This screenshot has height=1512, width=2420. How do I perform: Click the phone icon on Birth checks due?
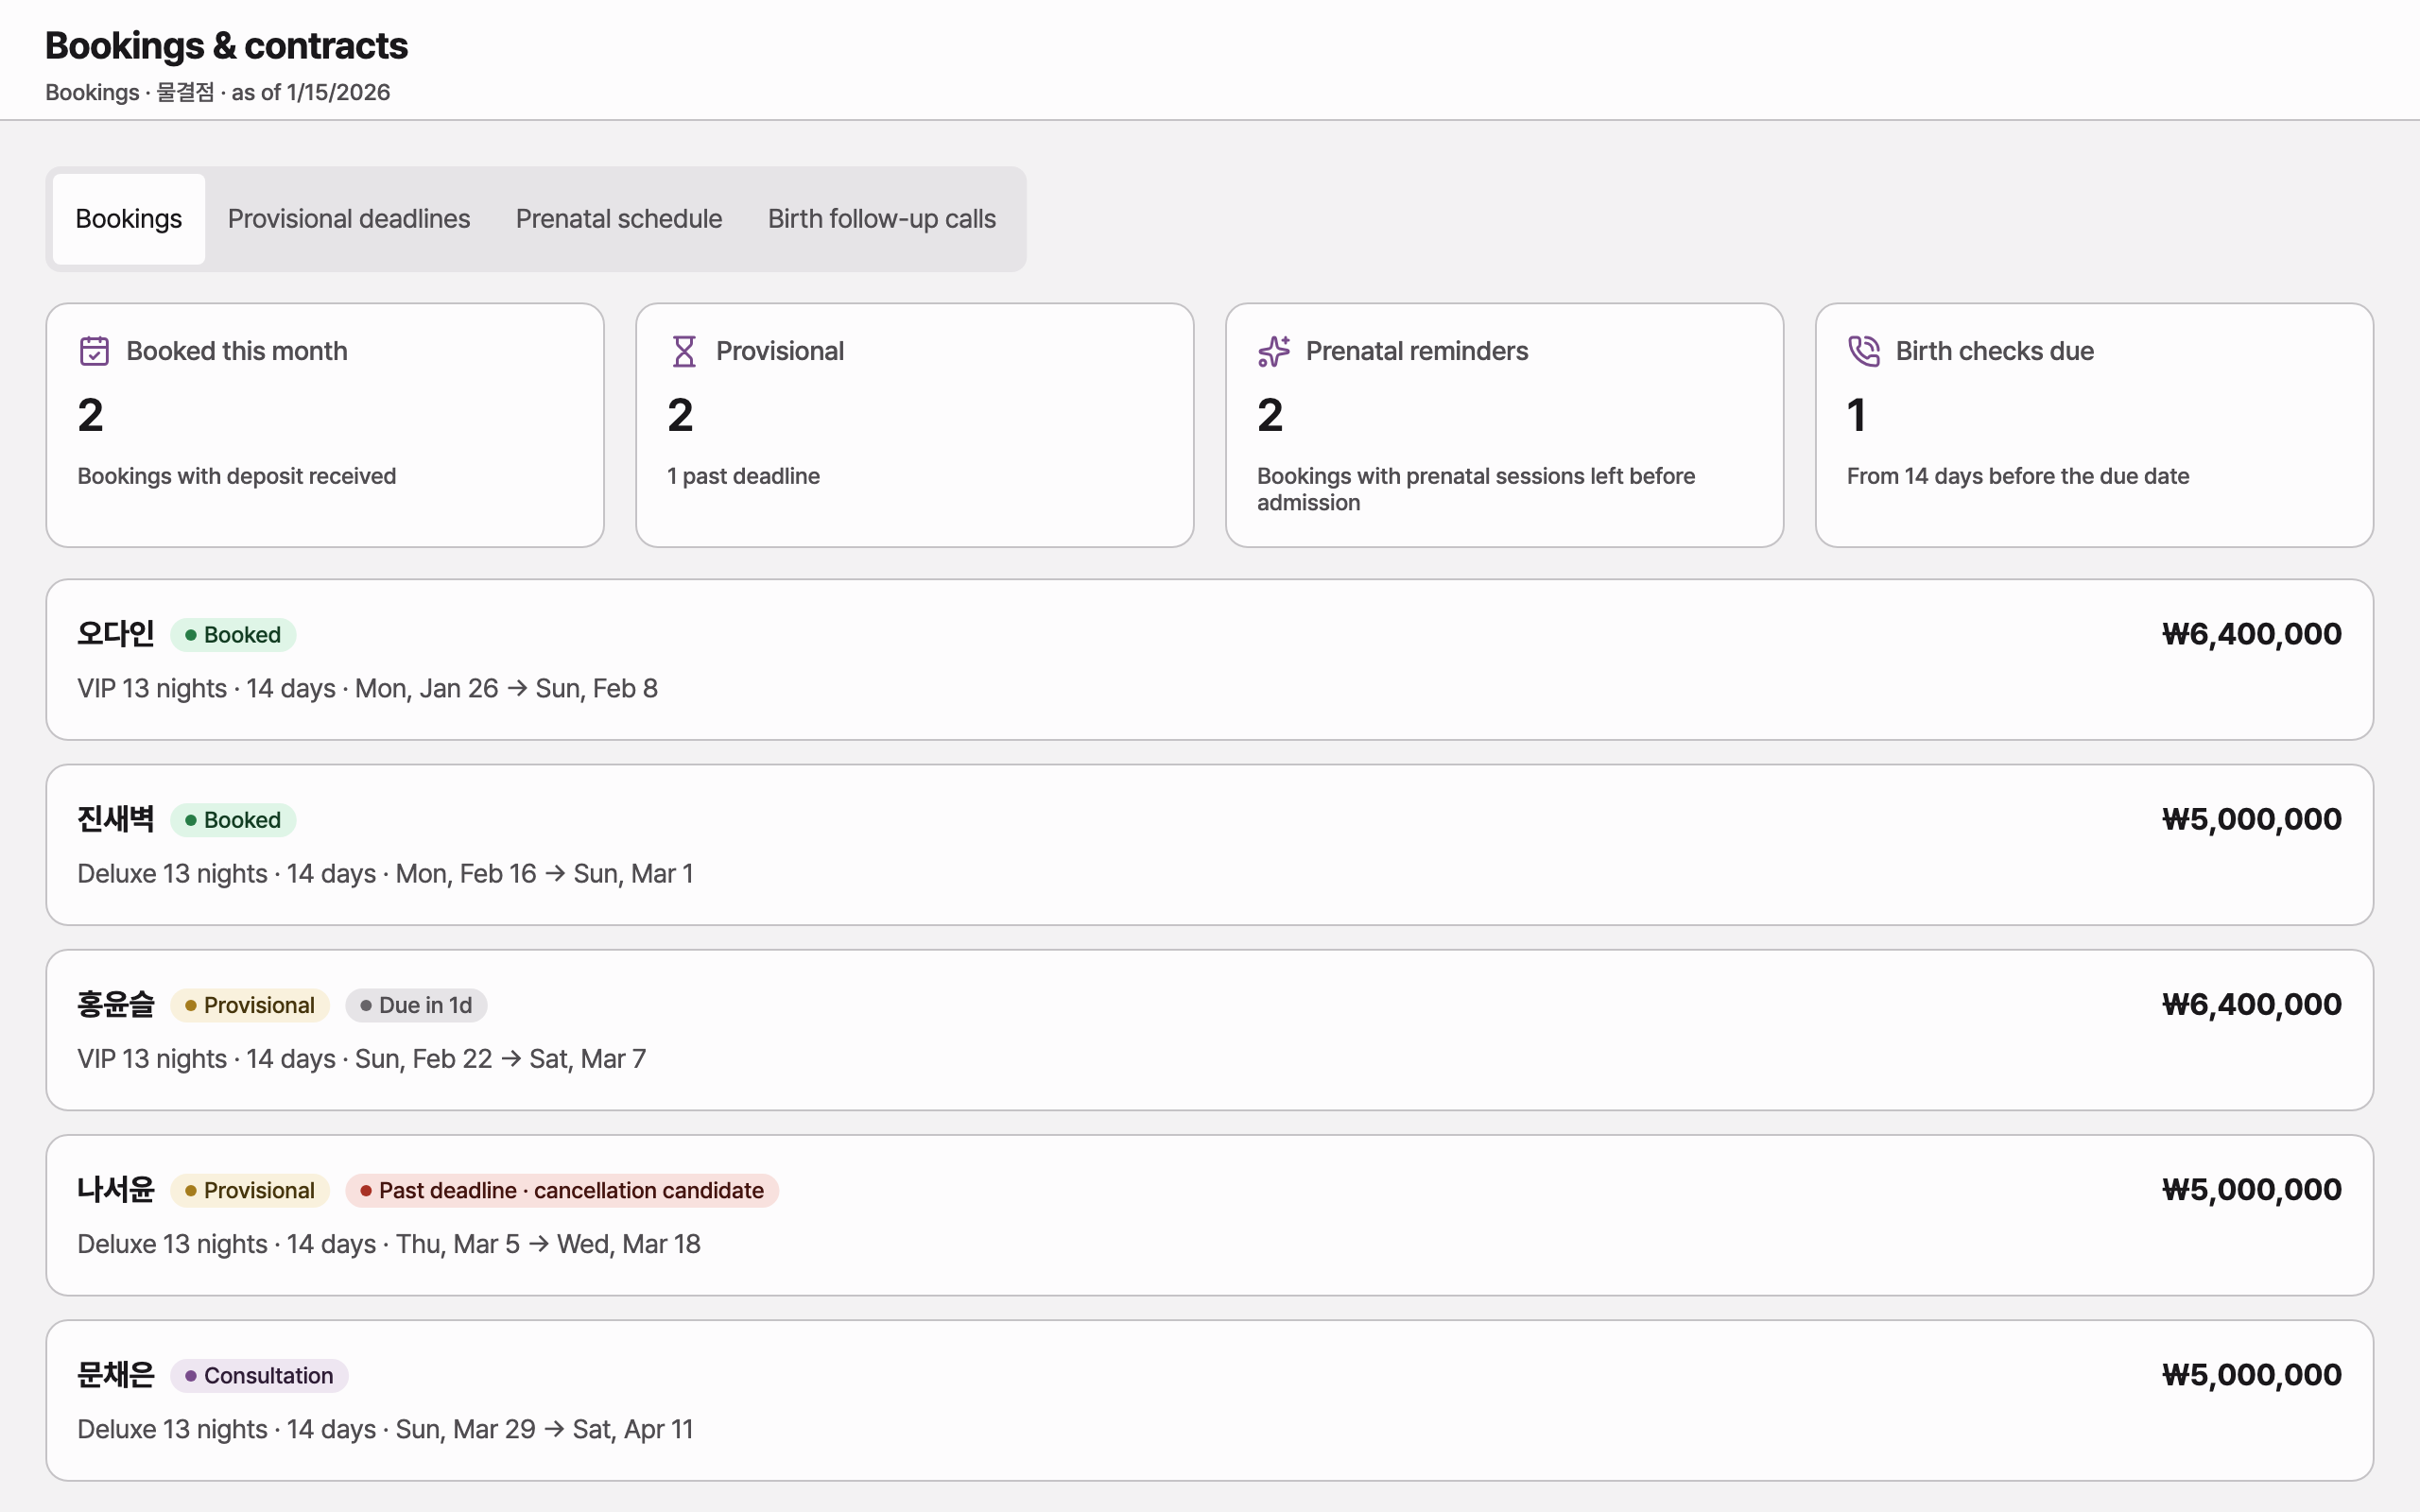coord(1864,351)
